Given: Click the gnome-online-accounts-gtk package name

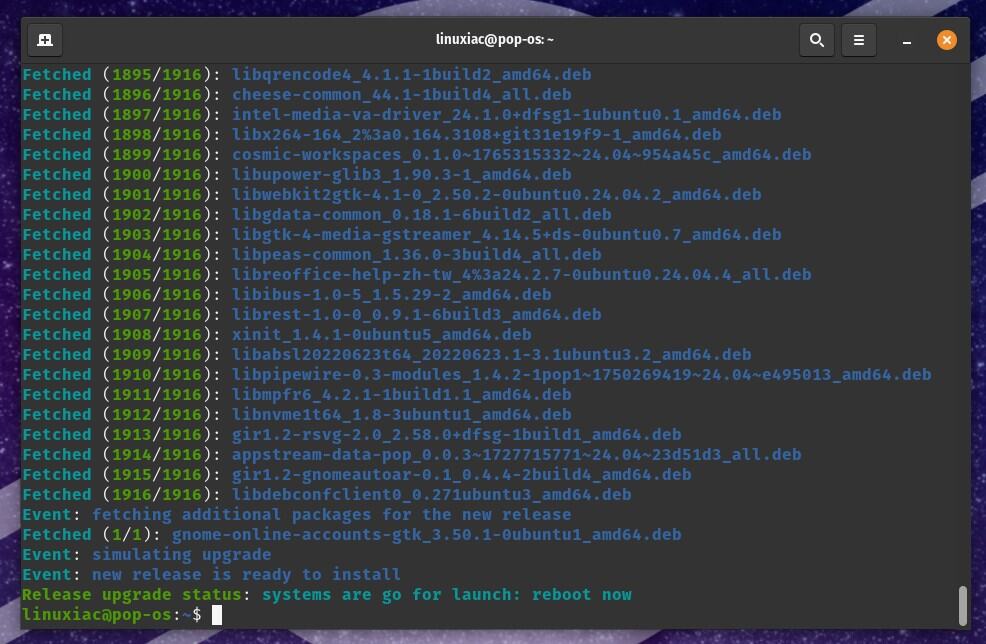Looking at the screenshot, I should coord(426,535).
